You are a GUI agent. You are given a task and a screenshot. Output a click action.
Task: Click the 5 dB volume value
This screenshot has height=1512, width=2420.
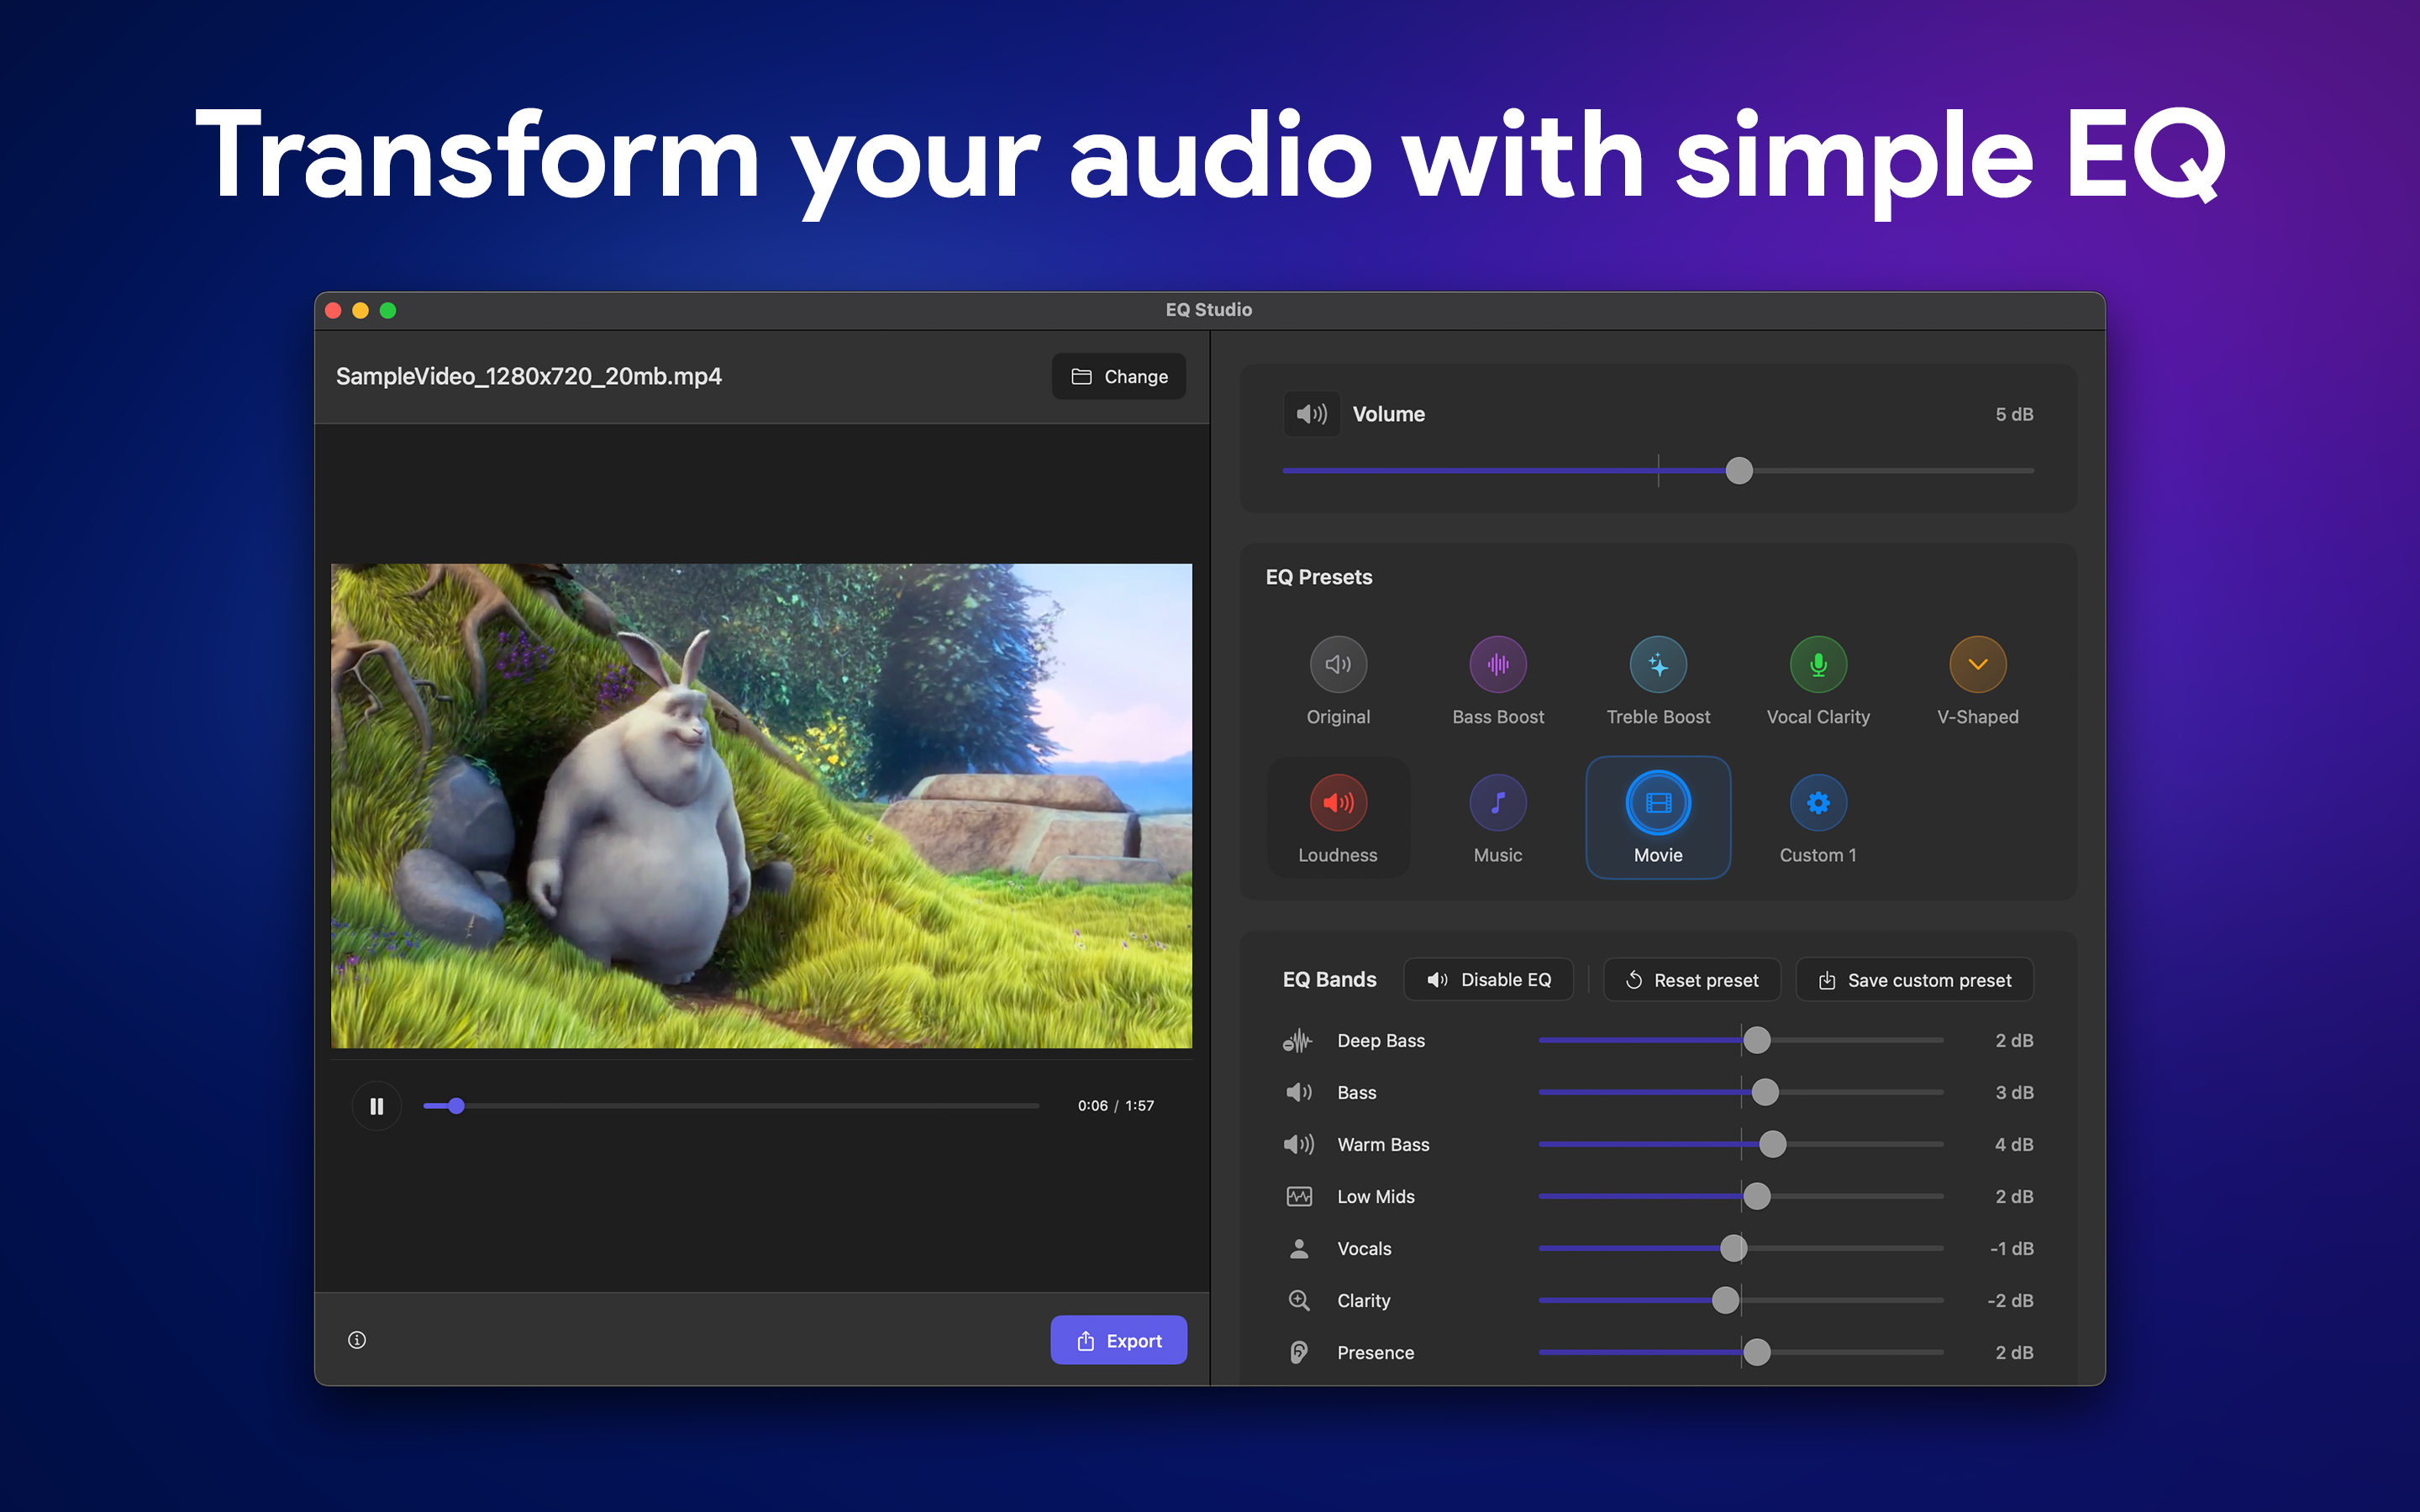2014,414
